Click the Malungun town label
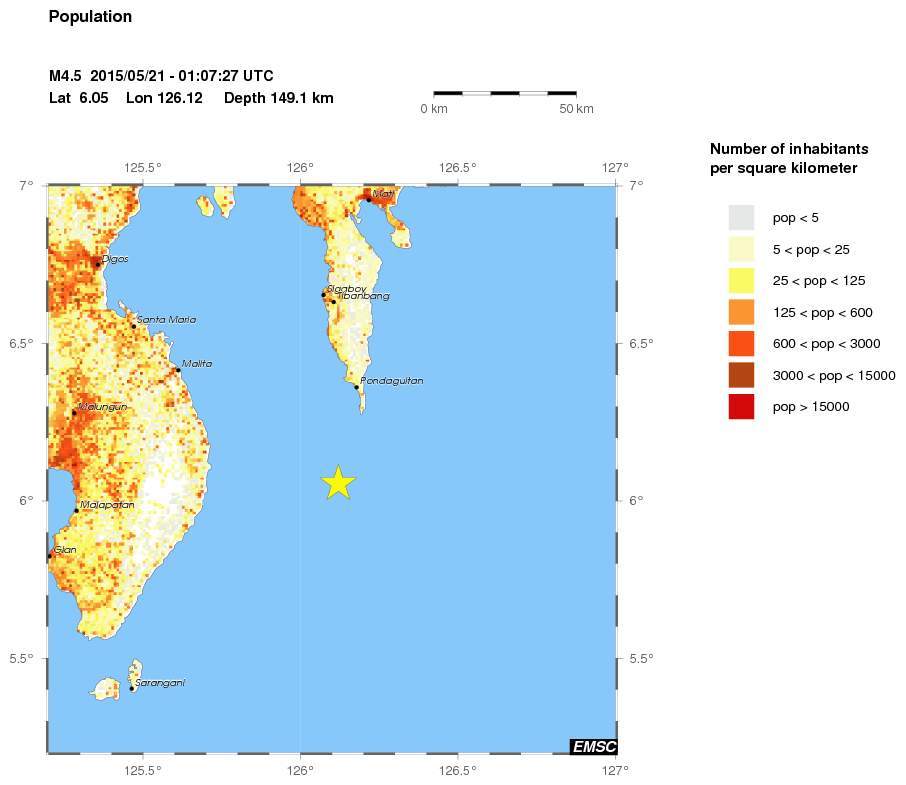906x785 pixels. 103,408
